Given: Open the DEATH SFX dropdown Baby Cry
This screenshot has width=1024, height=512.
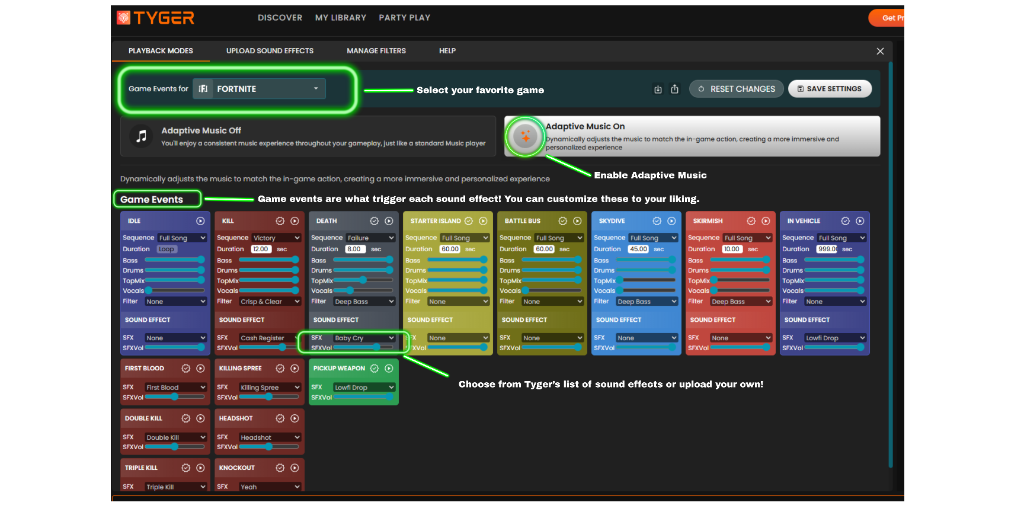Looking at the screenshot, I should 364,338.
